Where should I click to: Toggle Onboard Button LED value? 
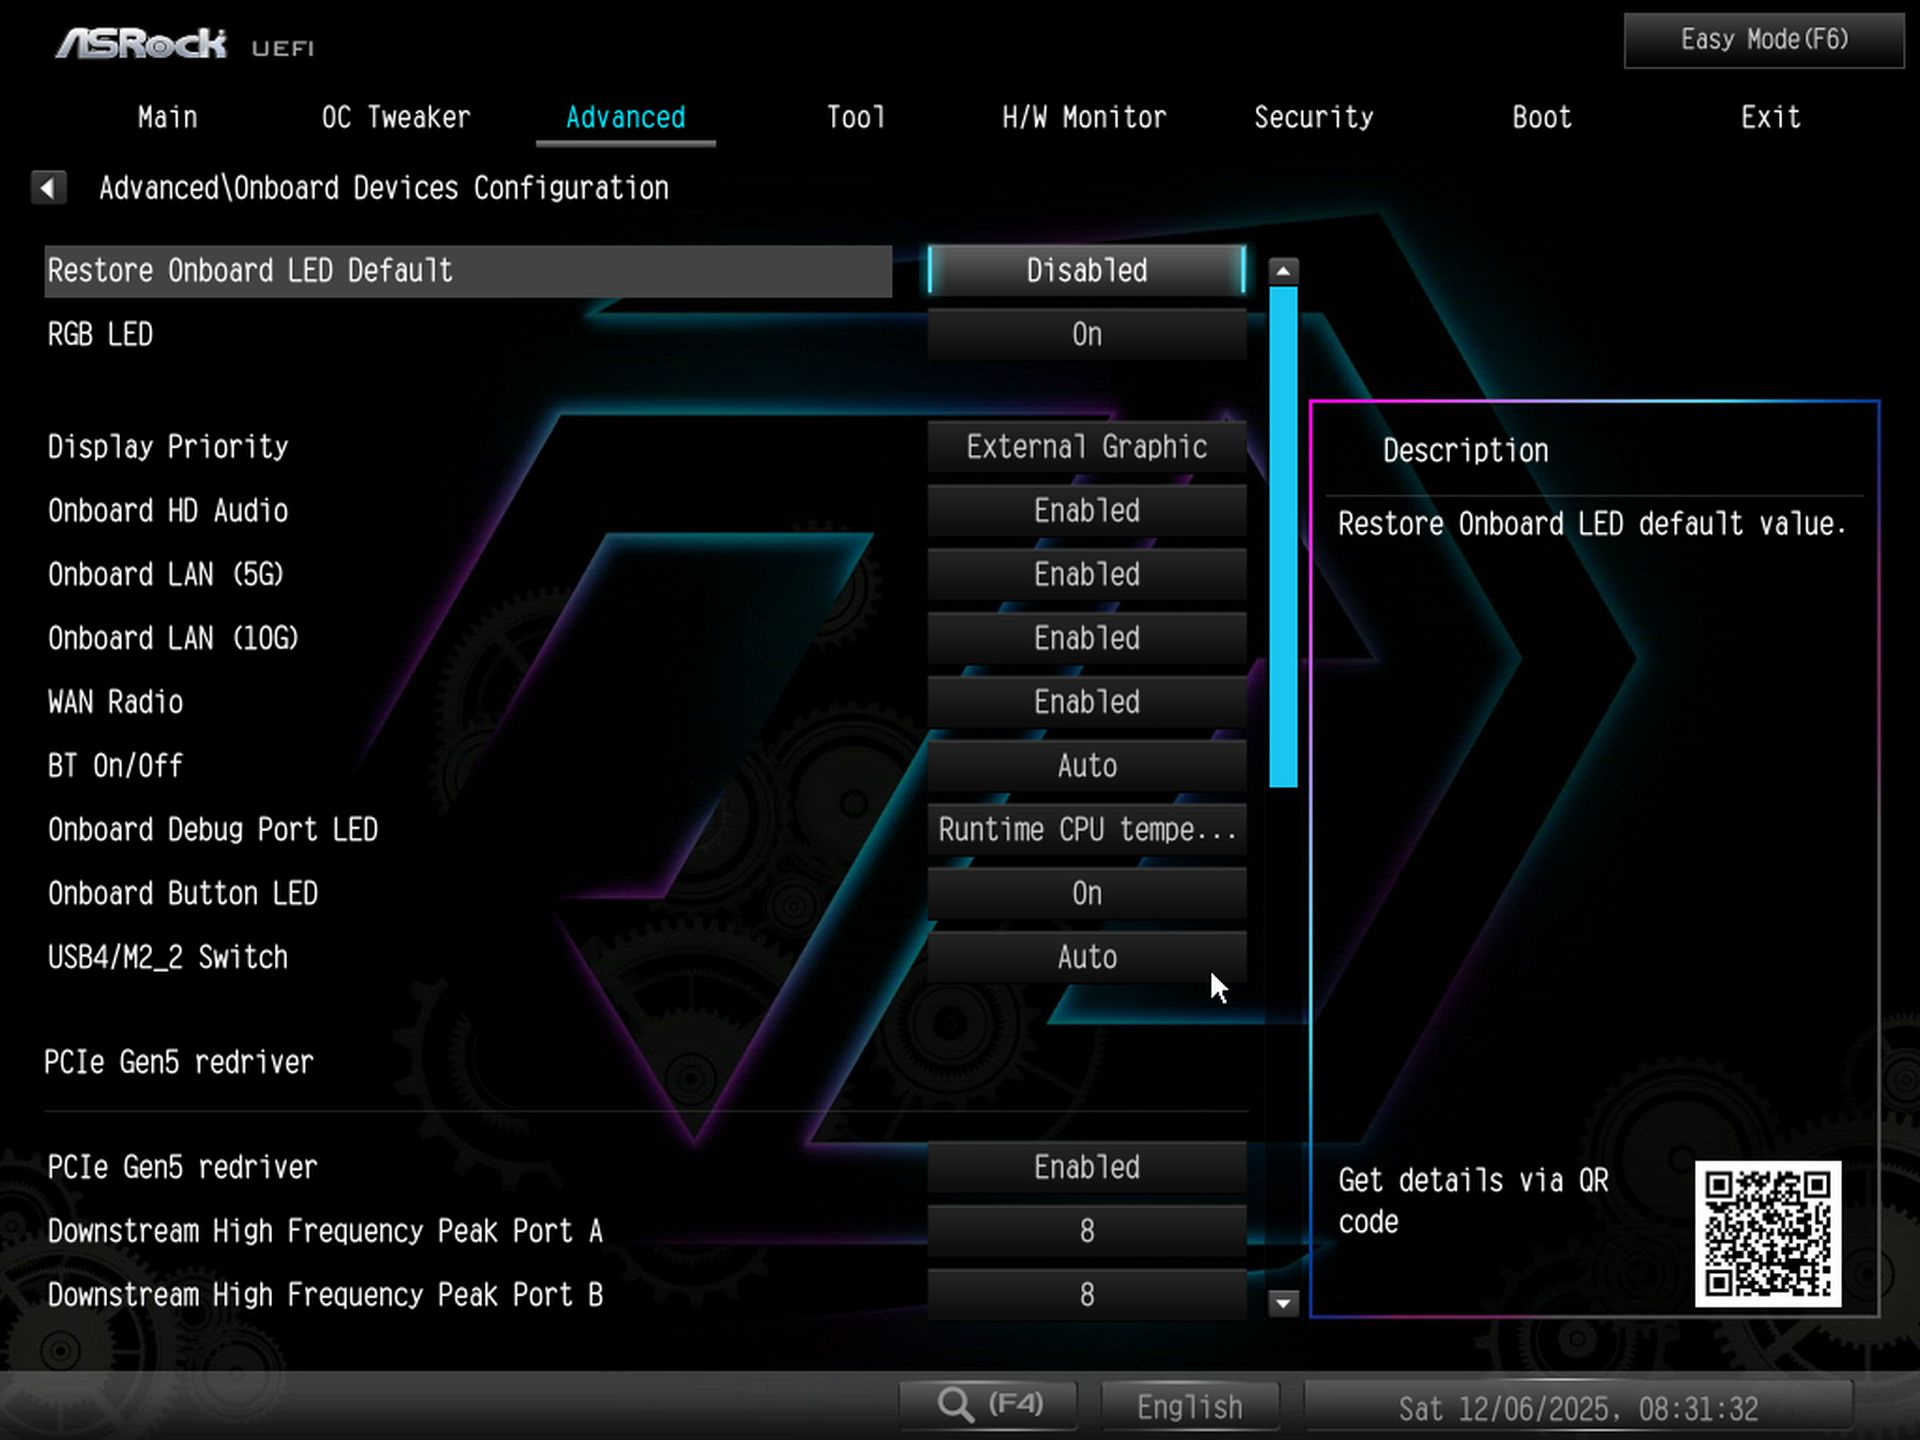(x=1086, y=893)
